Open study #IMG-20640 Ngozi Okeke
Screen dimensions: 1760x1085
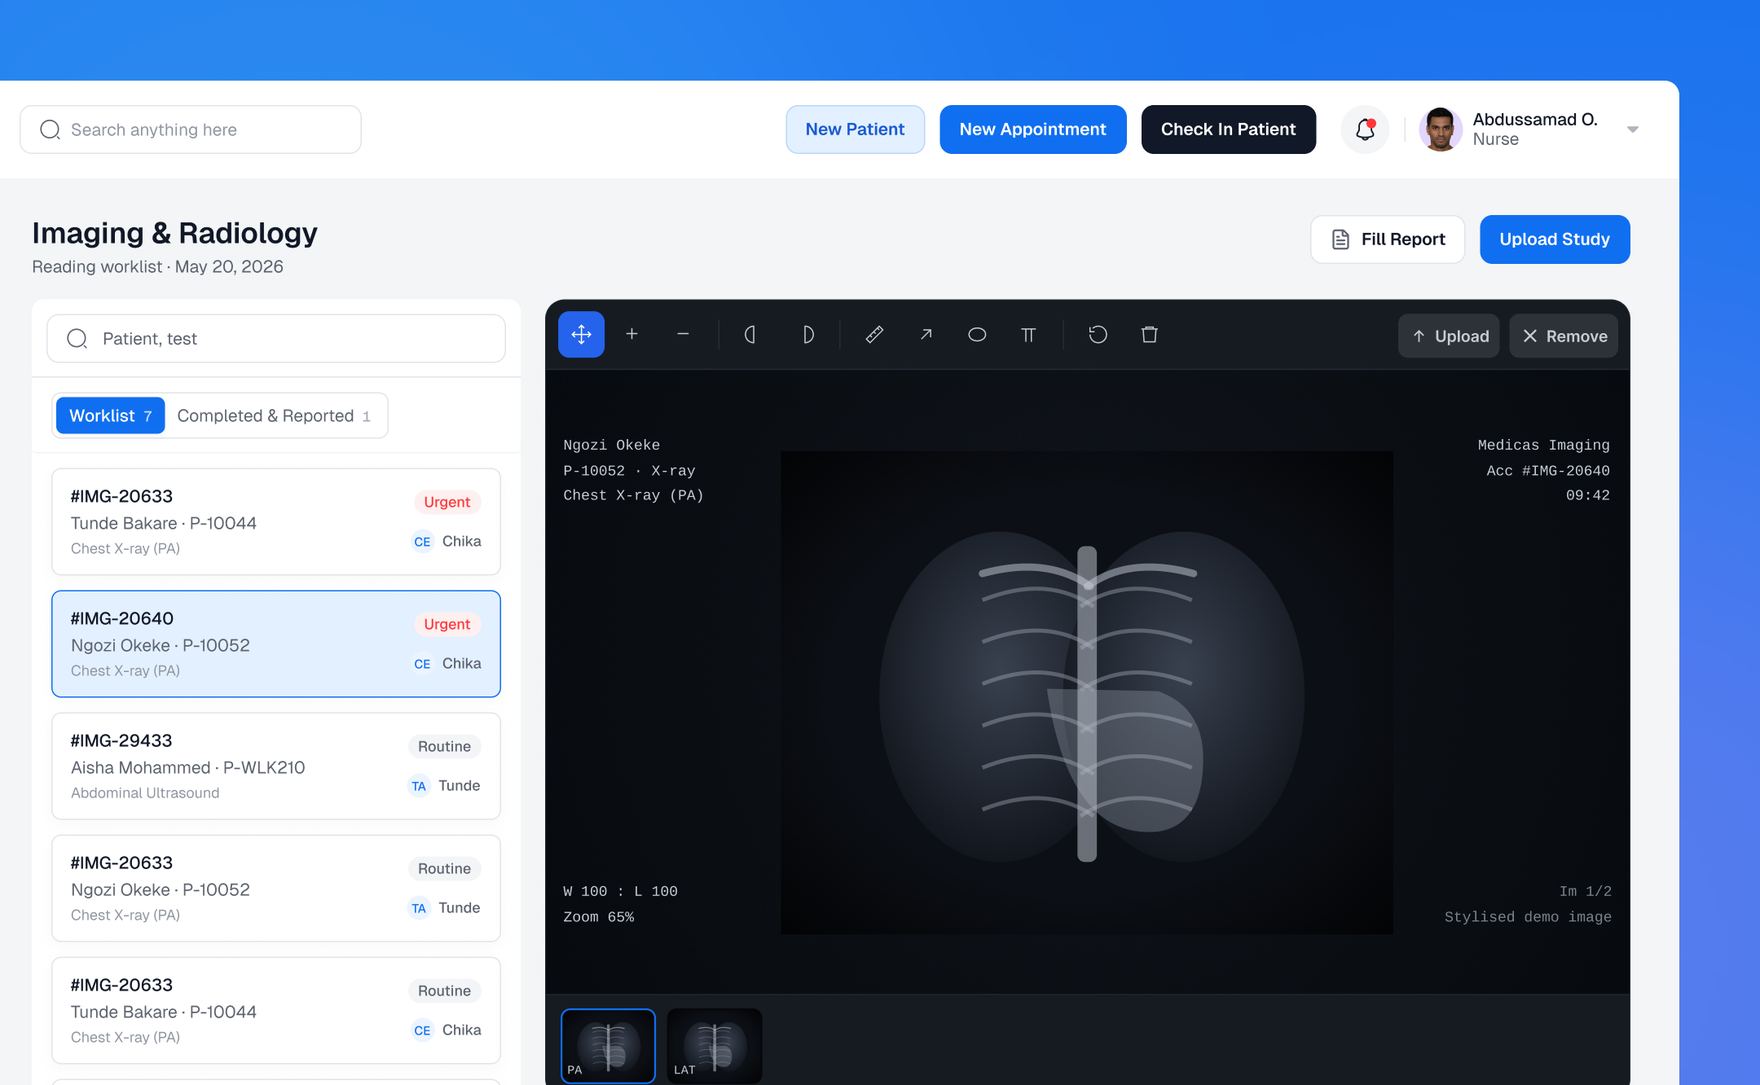pos(276,644)
